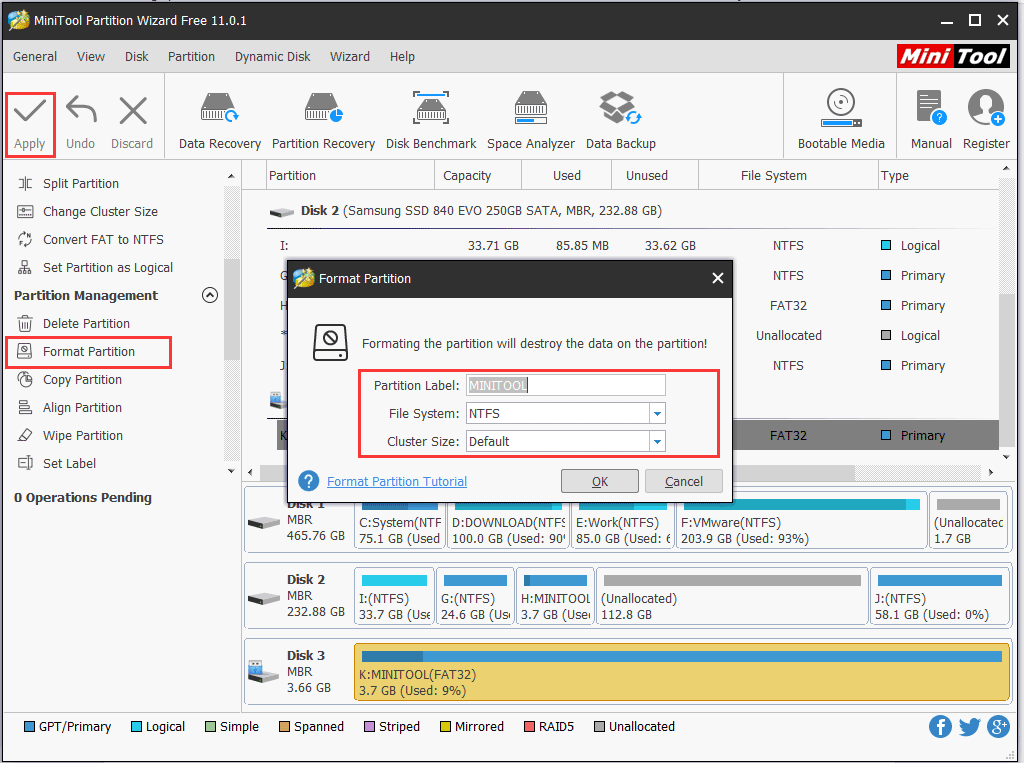Open the Help menu

pyautogui.click(x=402, y=57)
